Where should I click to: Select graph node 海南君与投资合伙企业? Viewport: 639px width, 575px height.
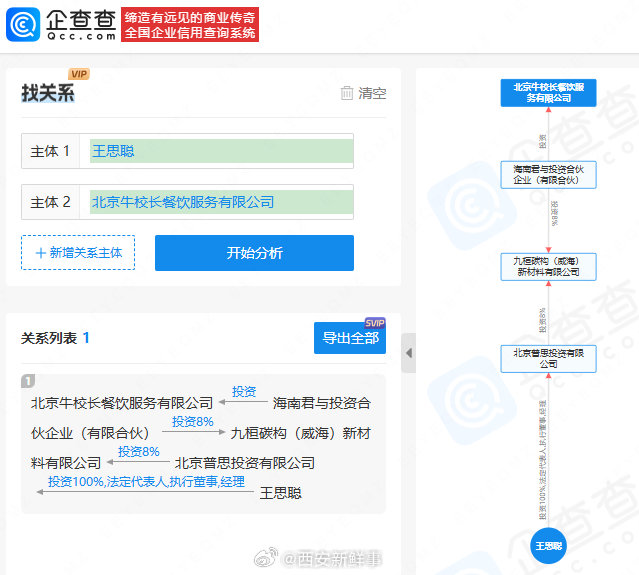coord(548,174)
